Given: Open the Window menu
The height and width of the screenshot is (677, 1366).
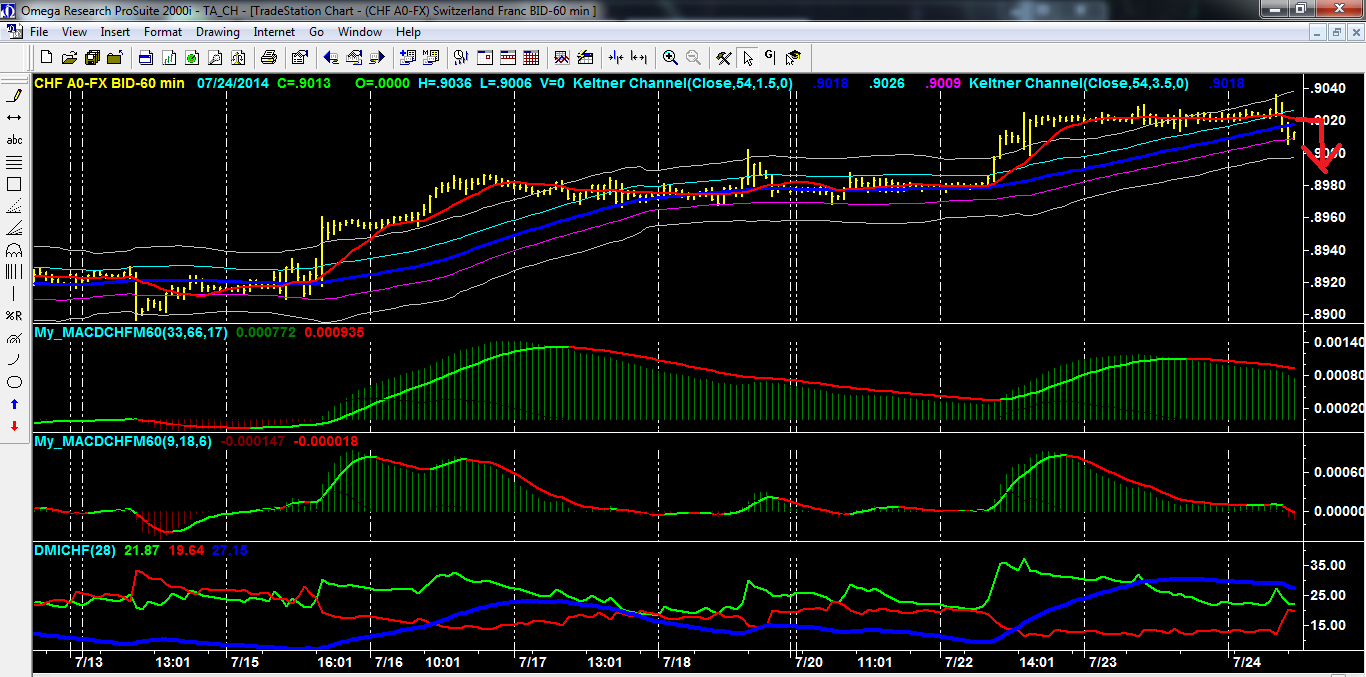Looking at the screenshot, I should tap(359, 32).
